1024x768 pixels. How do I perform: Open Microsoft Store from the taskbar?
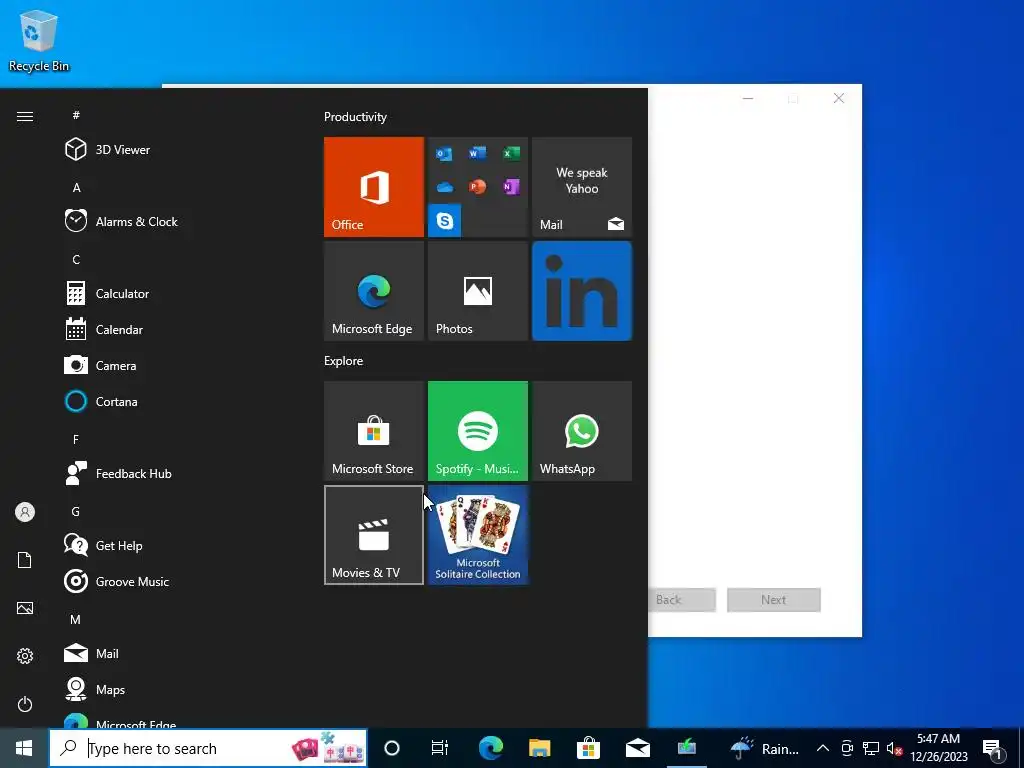pyautogui.click(x=588, y=748)
